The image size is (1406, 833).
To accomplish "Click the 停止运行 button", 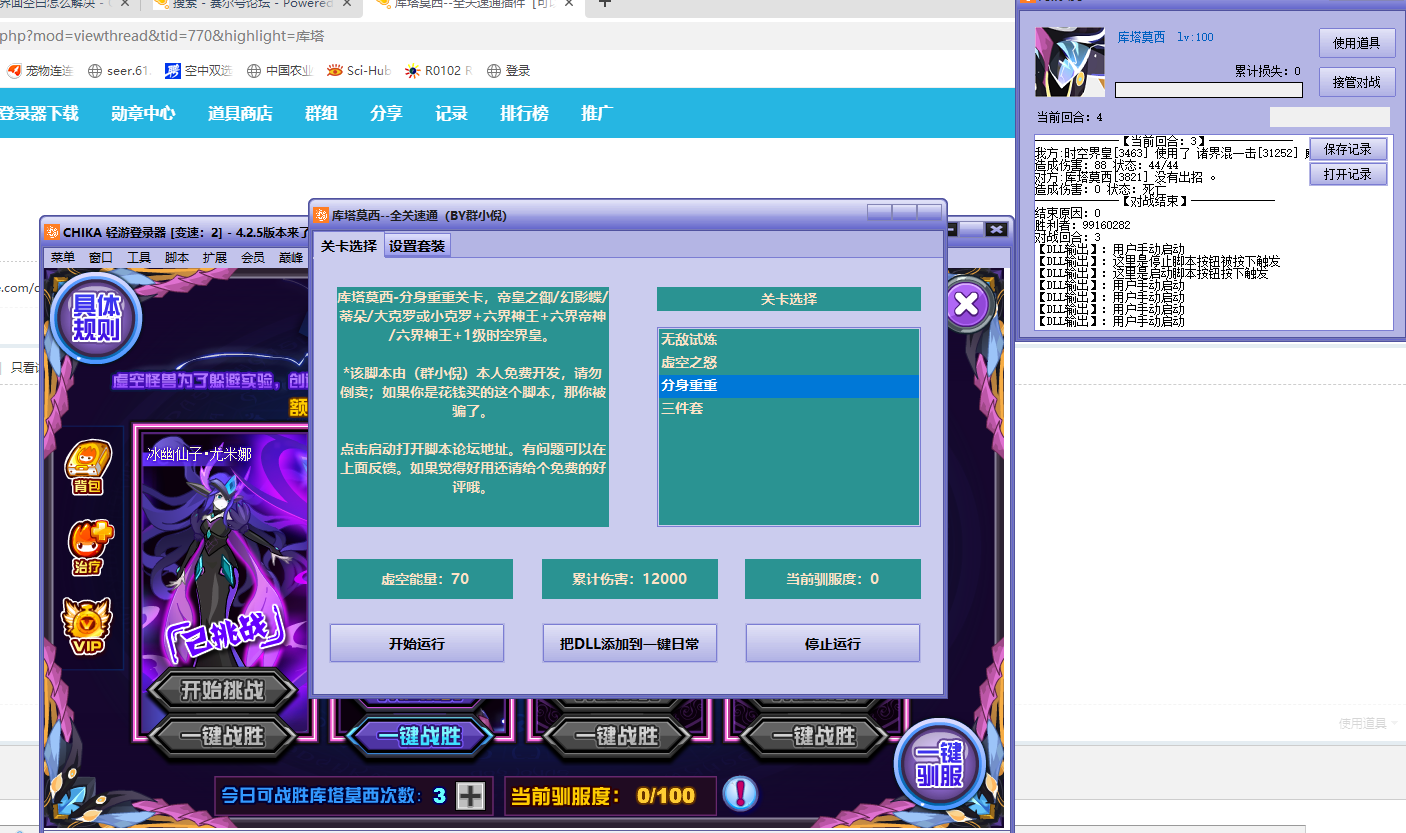I will coord(833,643).
